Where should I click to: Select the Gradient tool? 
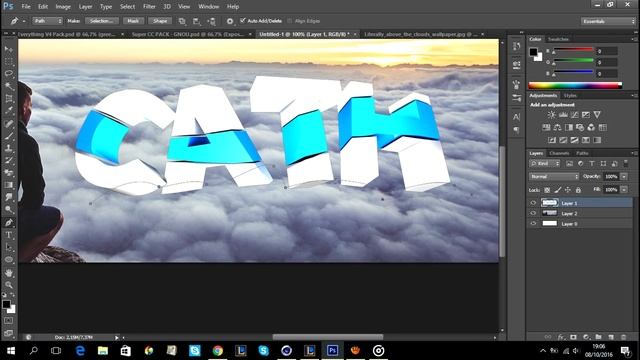(x=9, y=185)
